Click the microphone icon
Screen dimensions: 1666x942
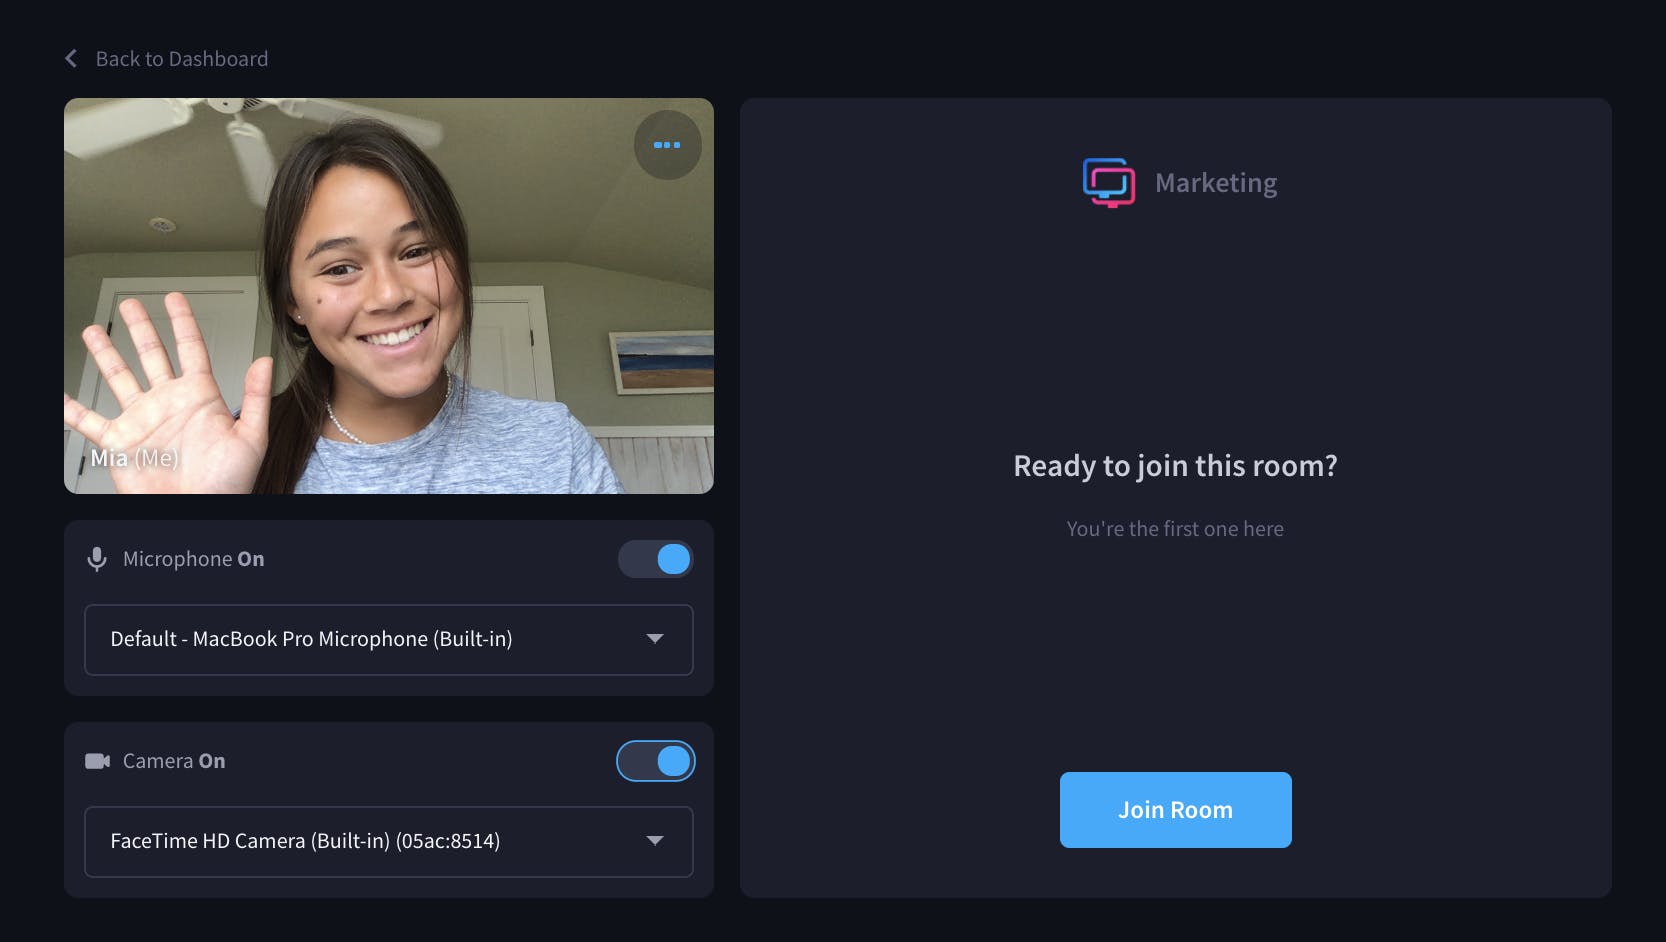click(x=97, y=559)
